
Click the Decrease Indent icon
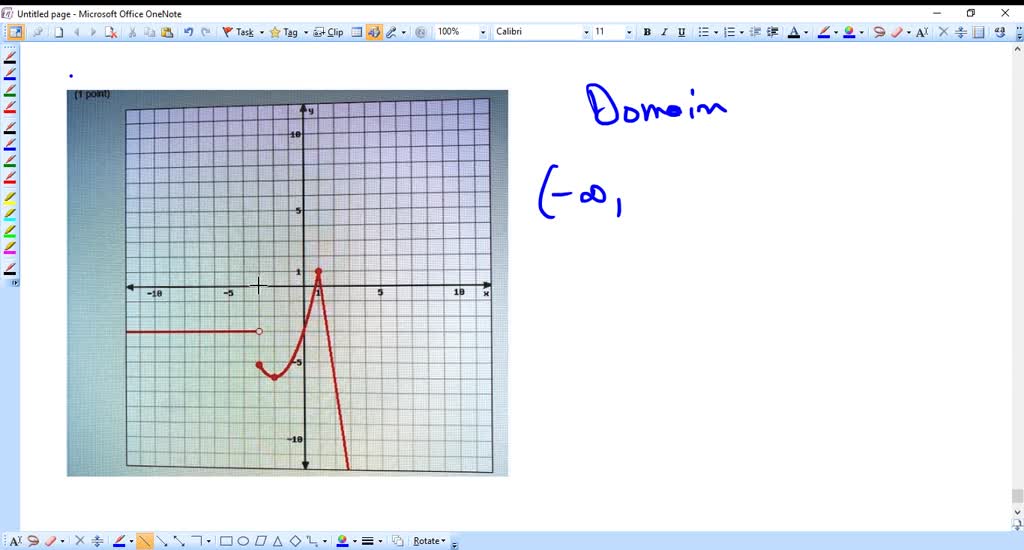(x=755, y=32)
